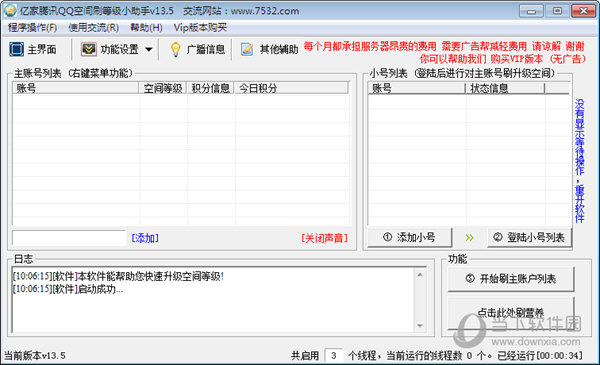600x365 pixels.
Task: Click the 积分信息 column header
Action: pyautogui.click(x=210, y=88)
